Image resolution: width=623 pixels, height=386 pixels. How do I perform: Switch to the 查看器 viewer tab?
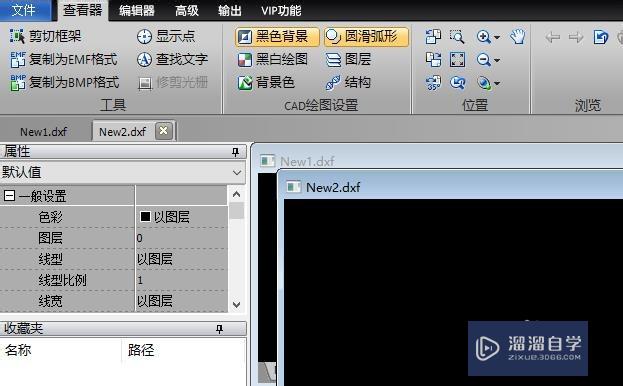83,10
